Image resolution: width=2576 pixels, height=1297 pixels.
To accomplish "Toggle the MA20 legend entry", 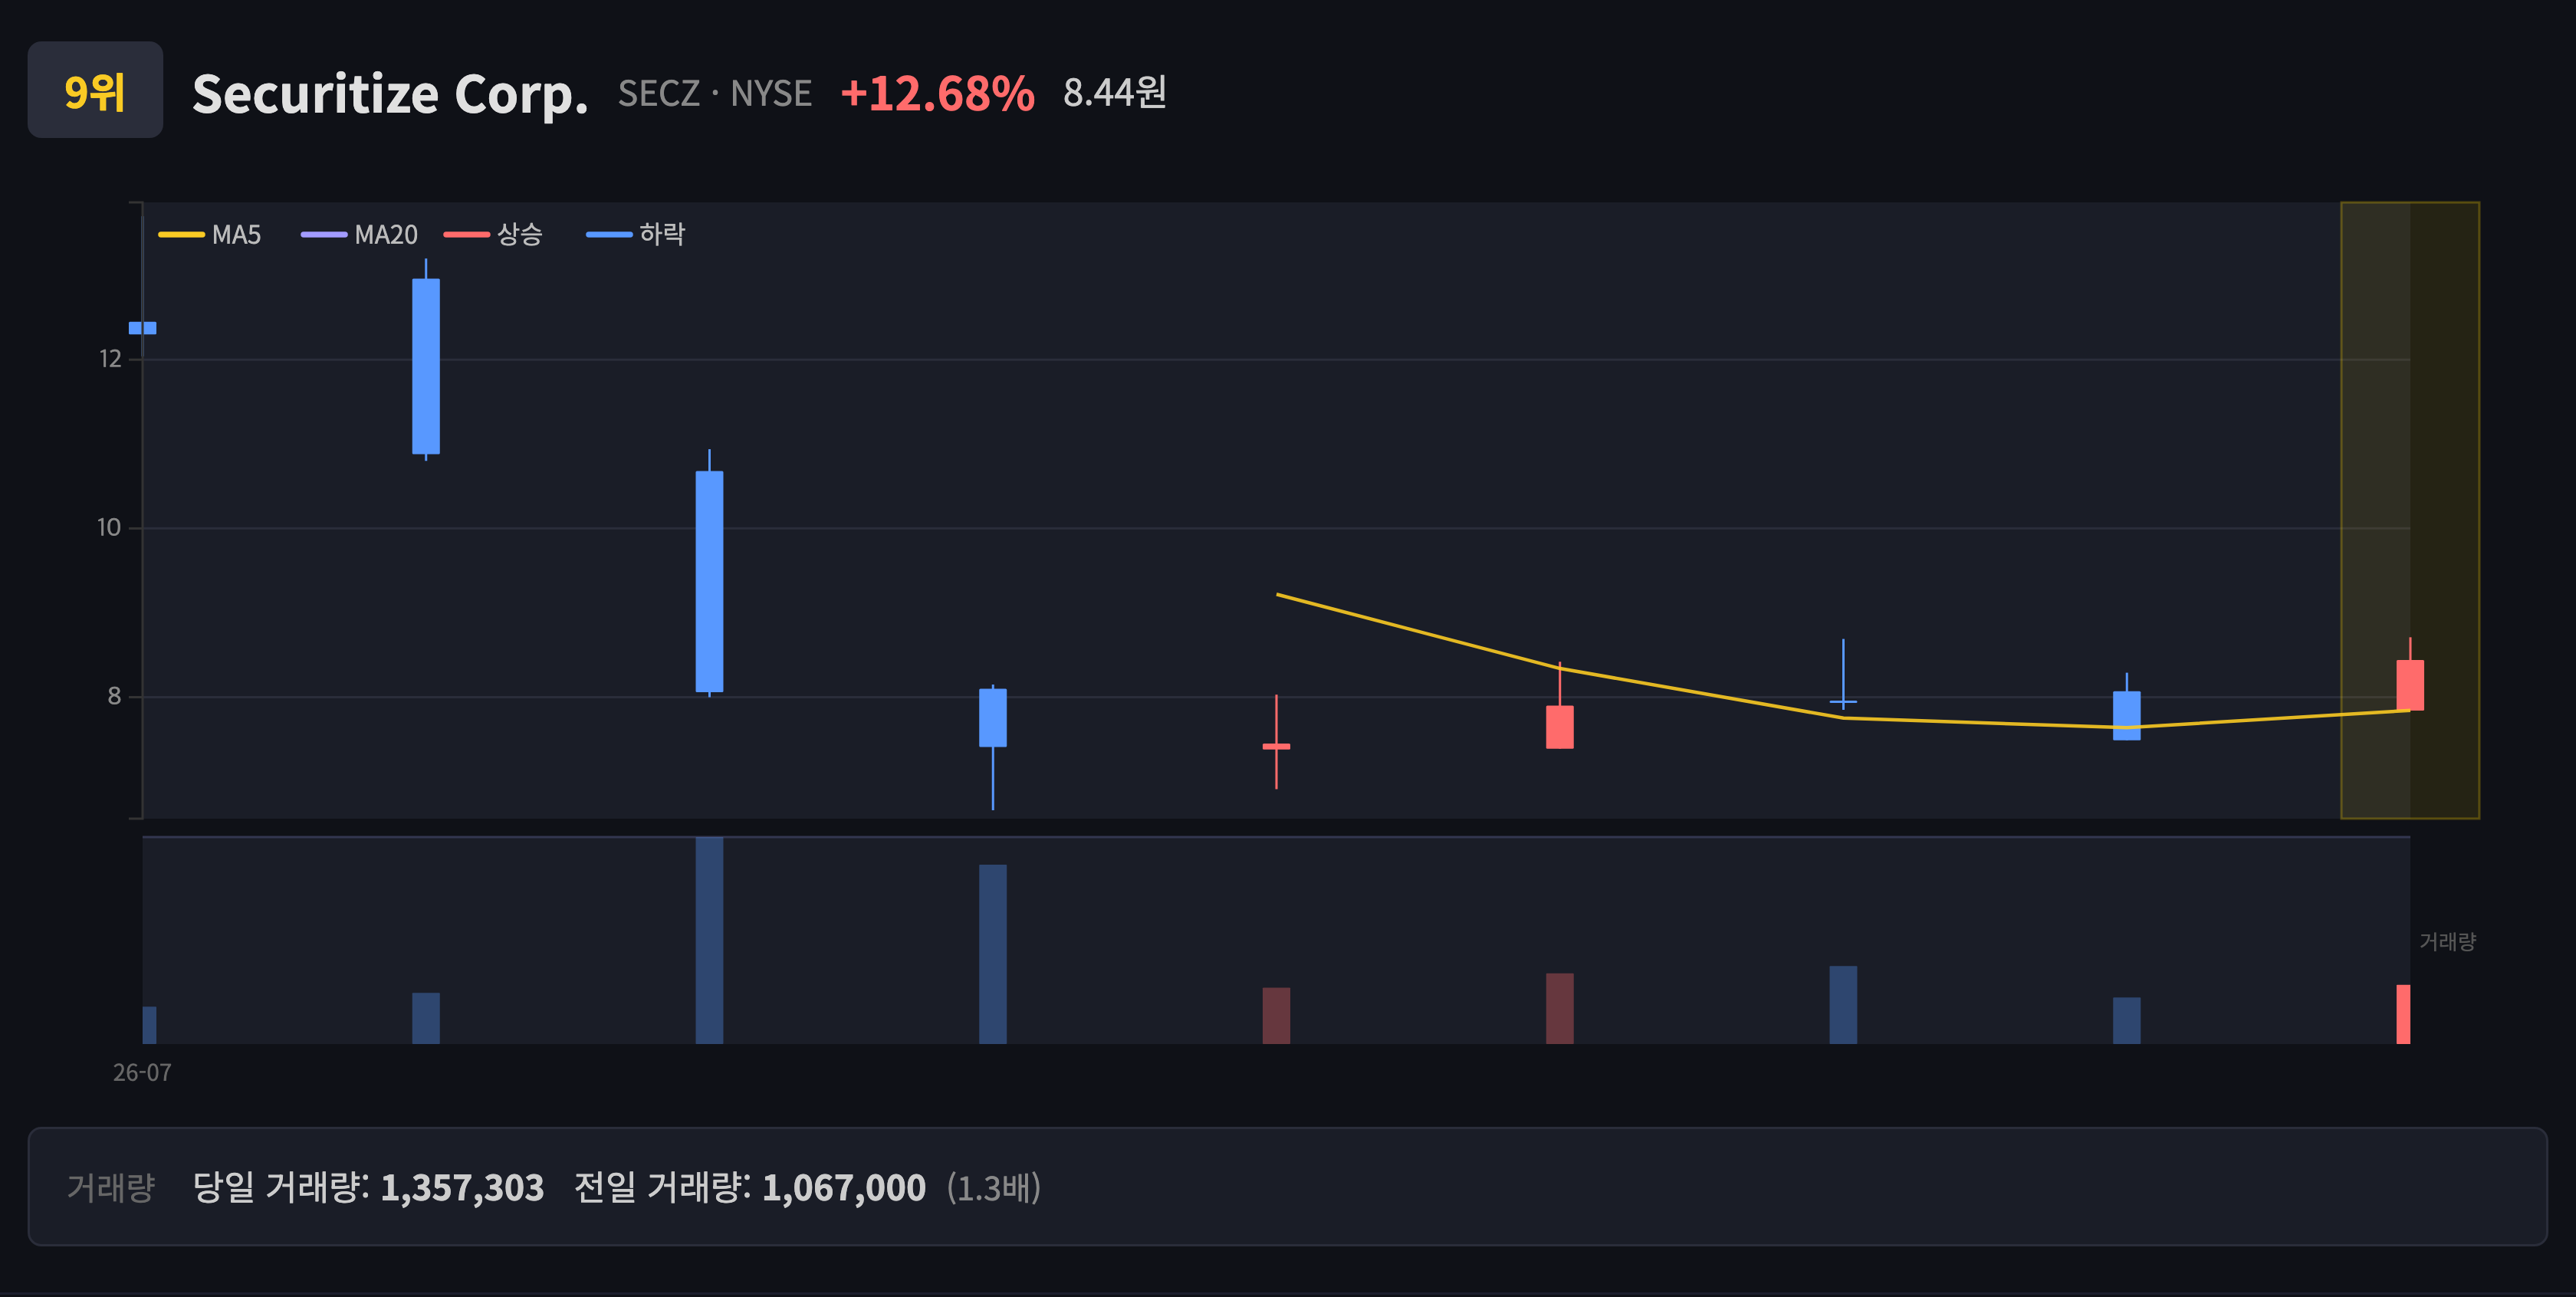I will [359, 234].
